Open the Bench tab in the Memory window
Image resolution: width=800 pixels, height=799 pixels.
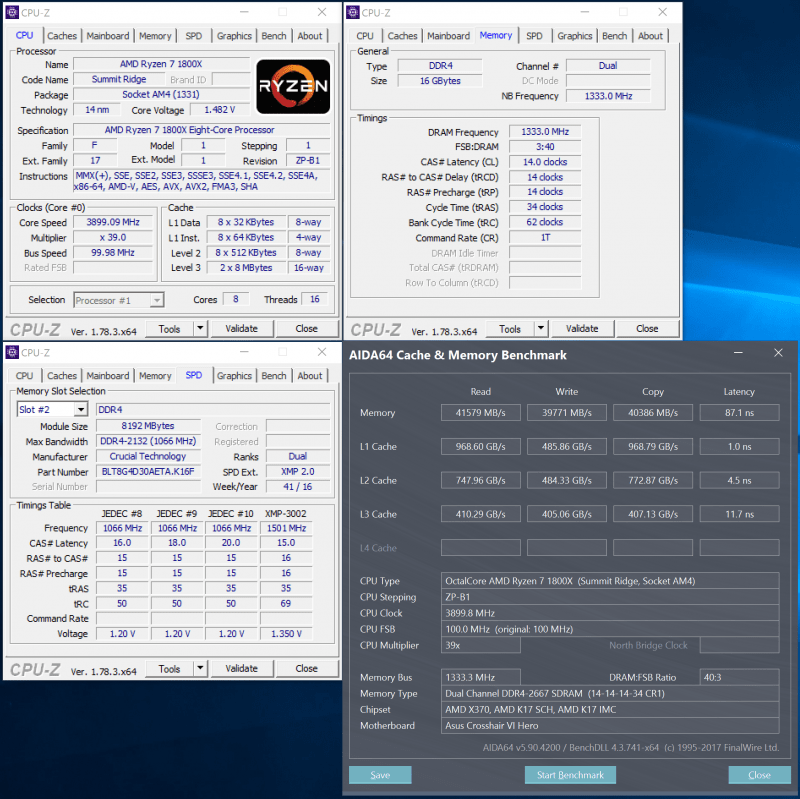pos(614,36)
